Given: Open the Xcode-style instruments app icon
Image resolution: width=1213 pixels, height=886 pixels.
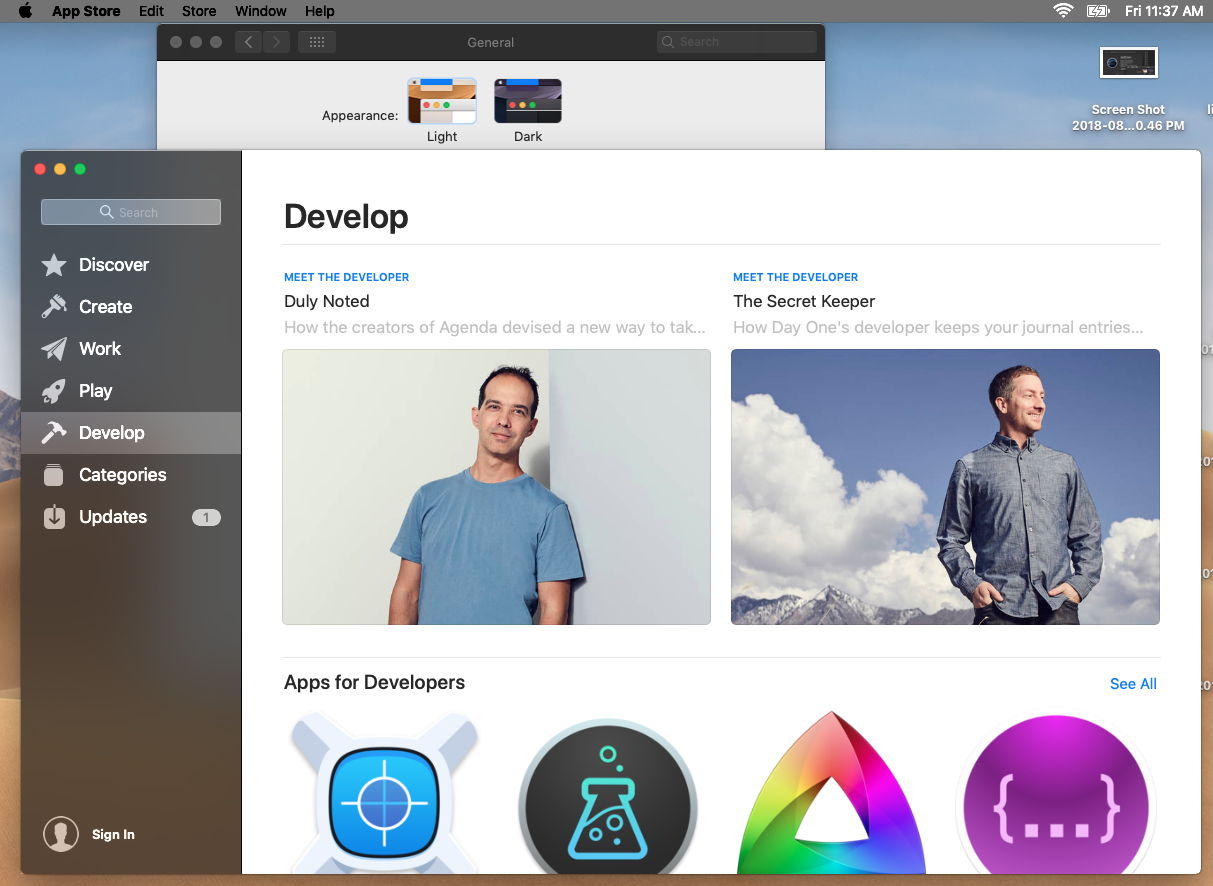Looking at the screenshot, I should pyautogui.click(x=385, y=793).
